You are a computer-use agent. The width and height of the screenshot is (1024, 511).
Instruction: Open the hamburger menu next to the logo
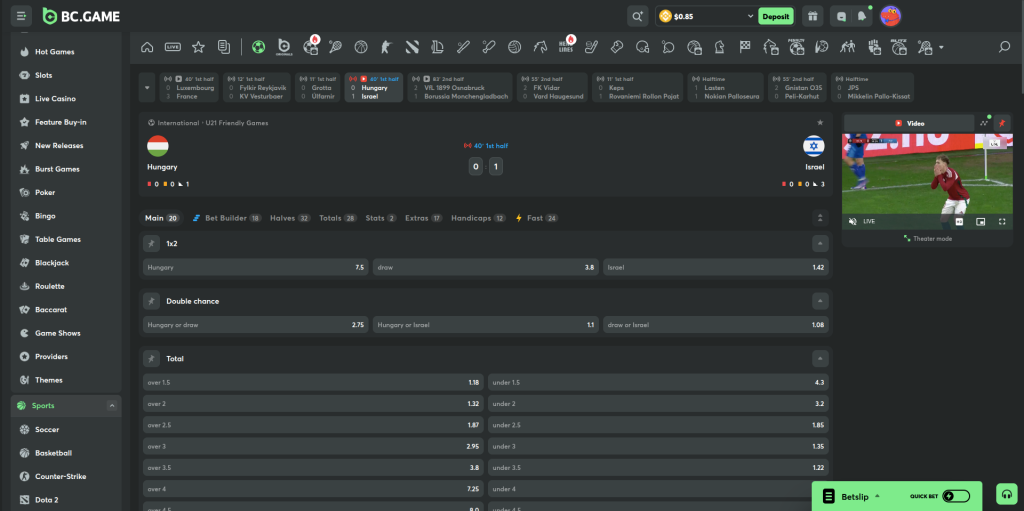(21, 16)
